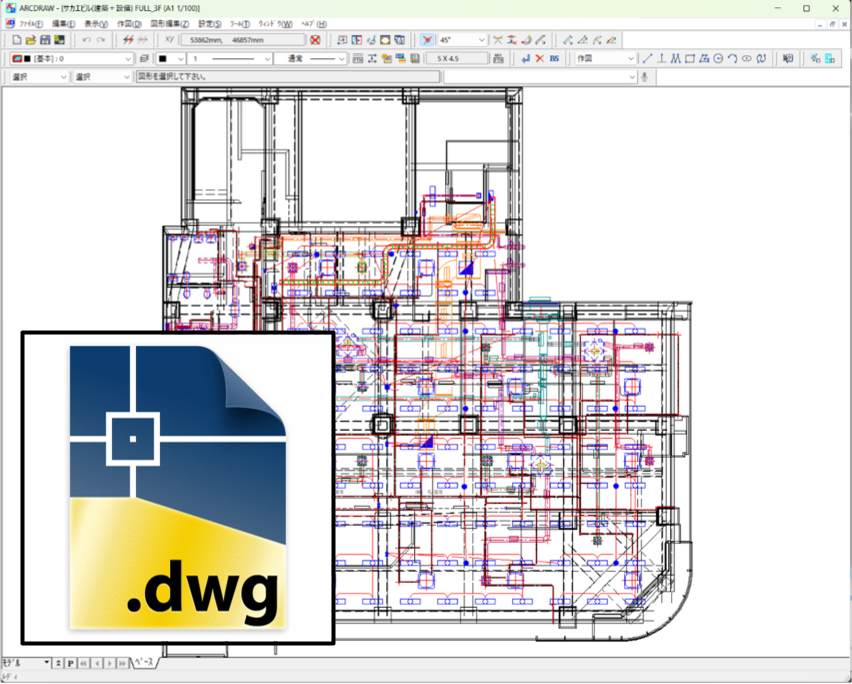Save drawing with floppy disk icon
The width and height of the screenshot is (852, 684).
pos(45,40)
